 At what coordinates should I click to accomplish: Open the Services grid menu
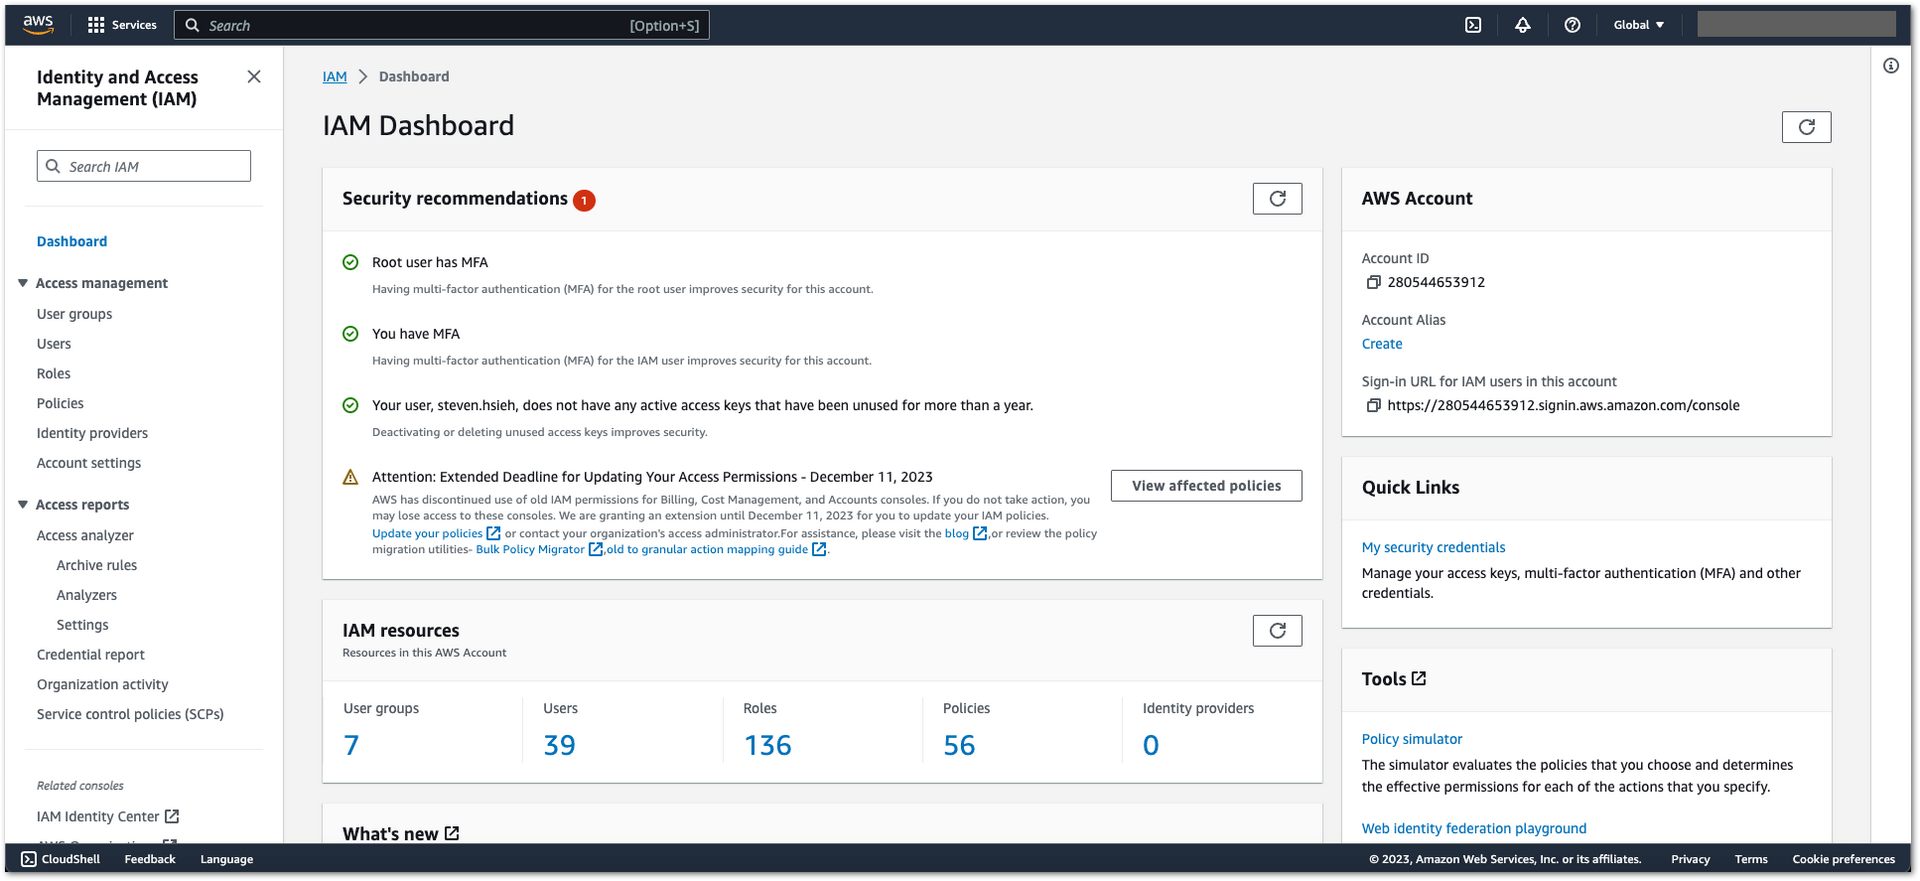click(x=121, y=25)
